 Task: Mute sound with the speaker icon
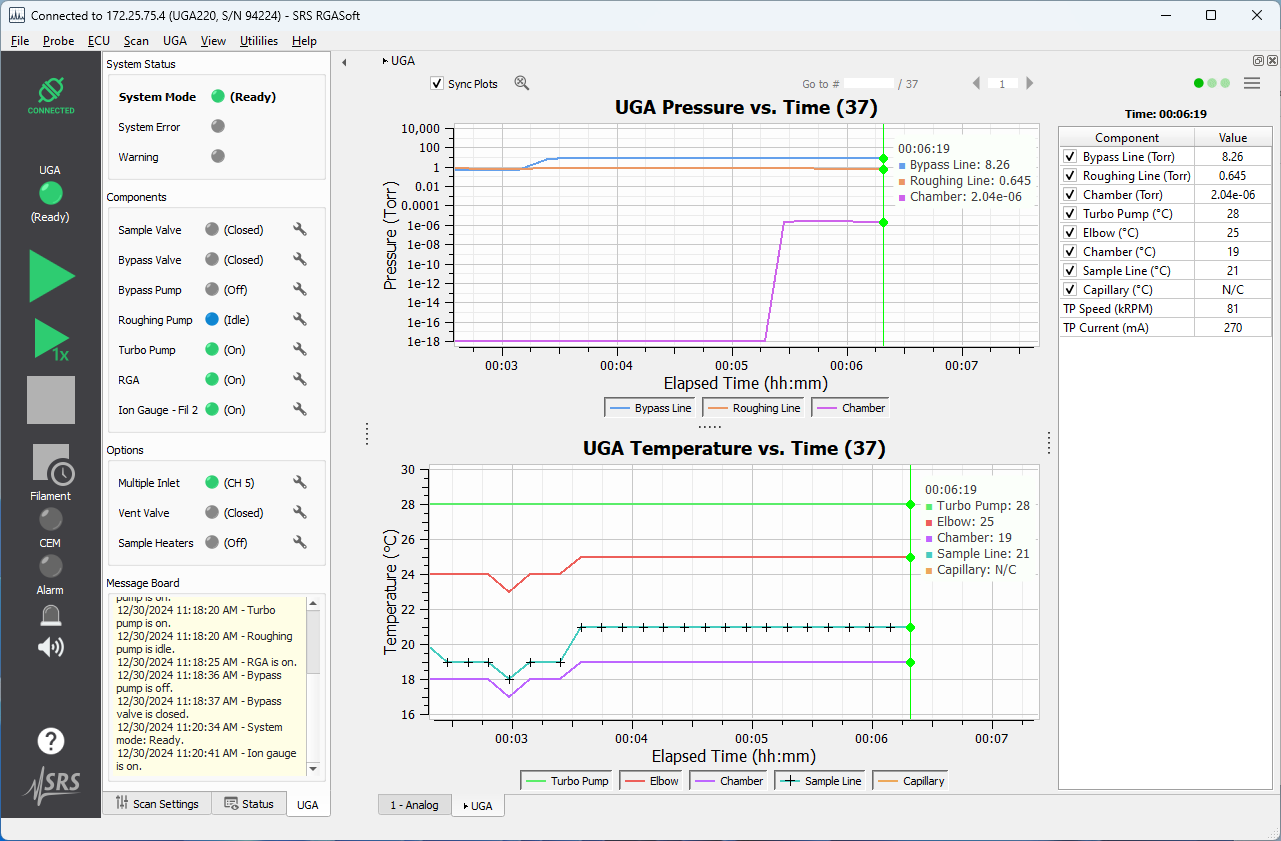[x=50, y=647]
